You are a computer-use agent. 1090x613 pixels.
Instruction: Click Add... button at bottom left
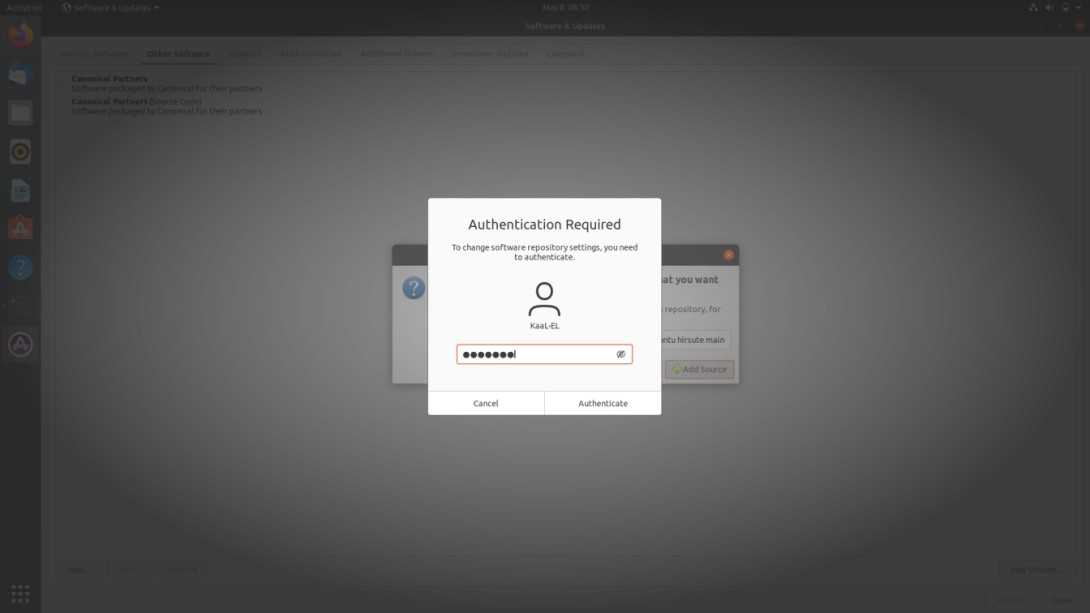click(x=79, y=570)
